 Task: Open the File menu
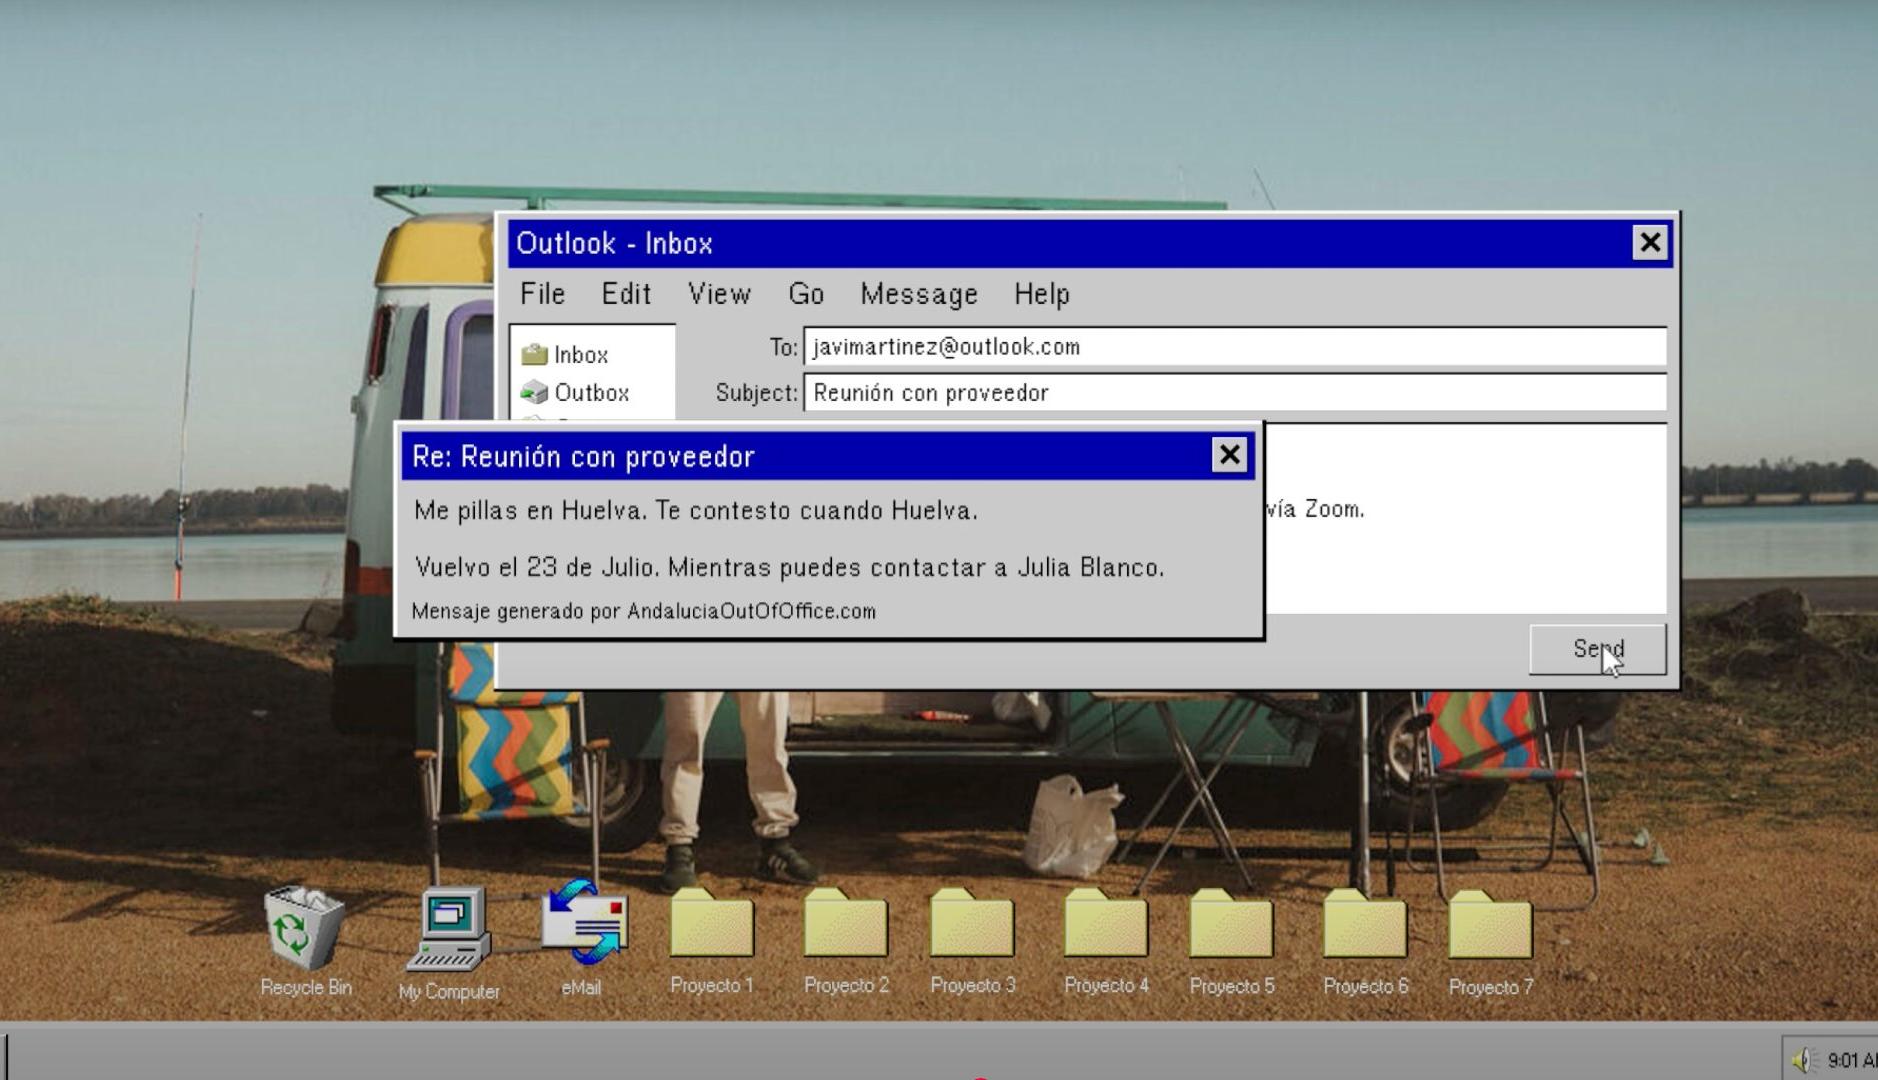click(542, 294)
